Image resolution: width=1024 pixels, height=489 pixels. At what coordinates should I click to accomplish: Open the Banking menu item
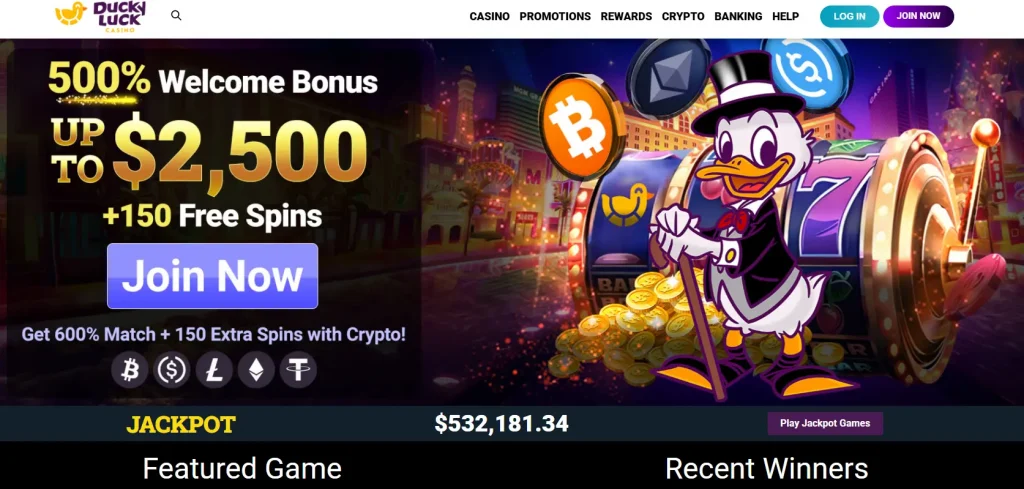tap(738, 16)
